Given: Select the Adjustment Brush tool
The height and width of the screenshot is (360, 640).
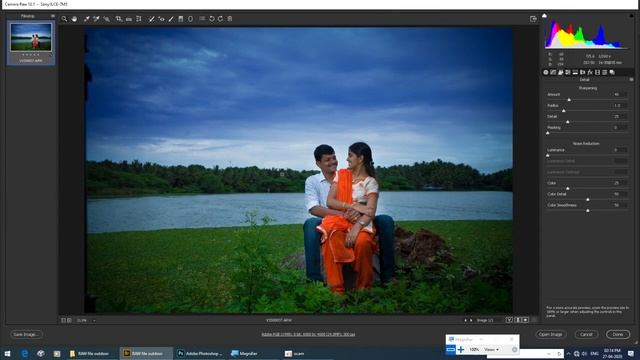Looking at the screenshot, I should pos(171,19).
